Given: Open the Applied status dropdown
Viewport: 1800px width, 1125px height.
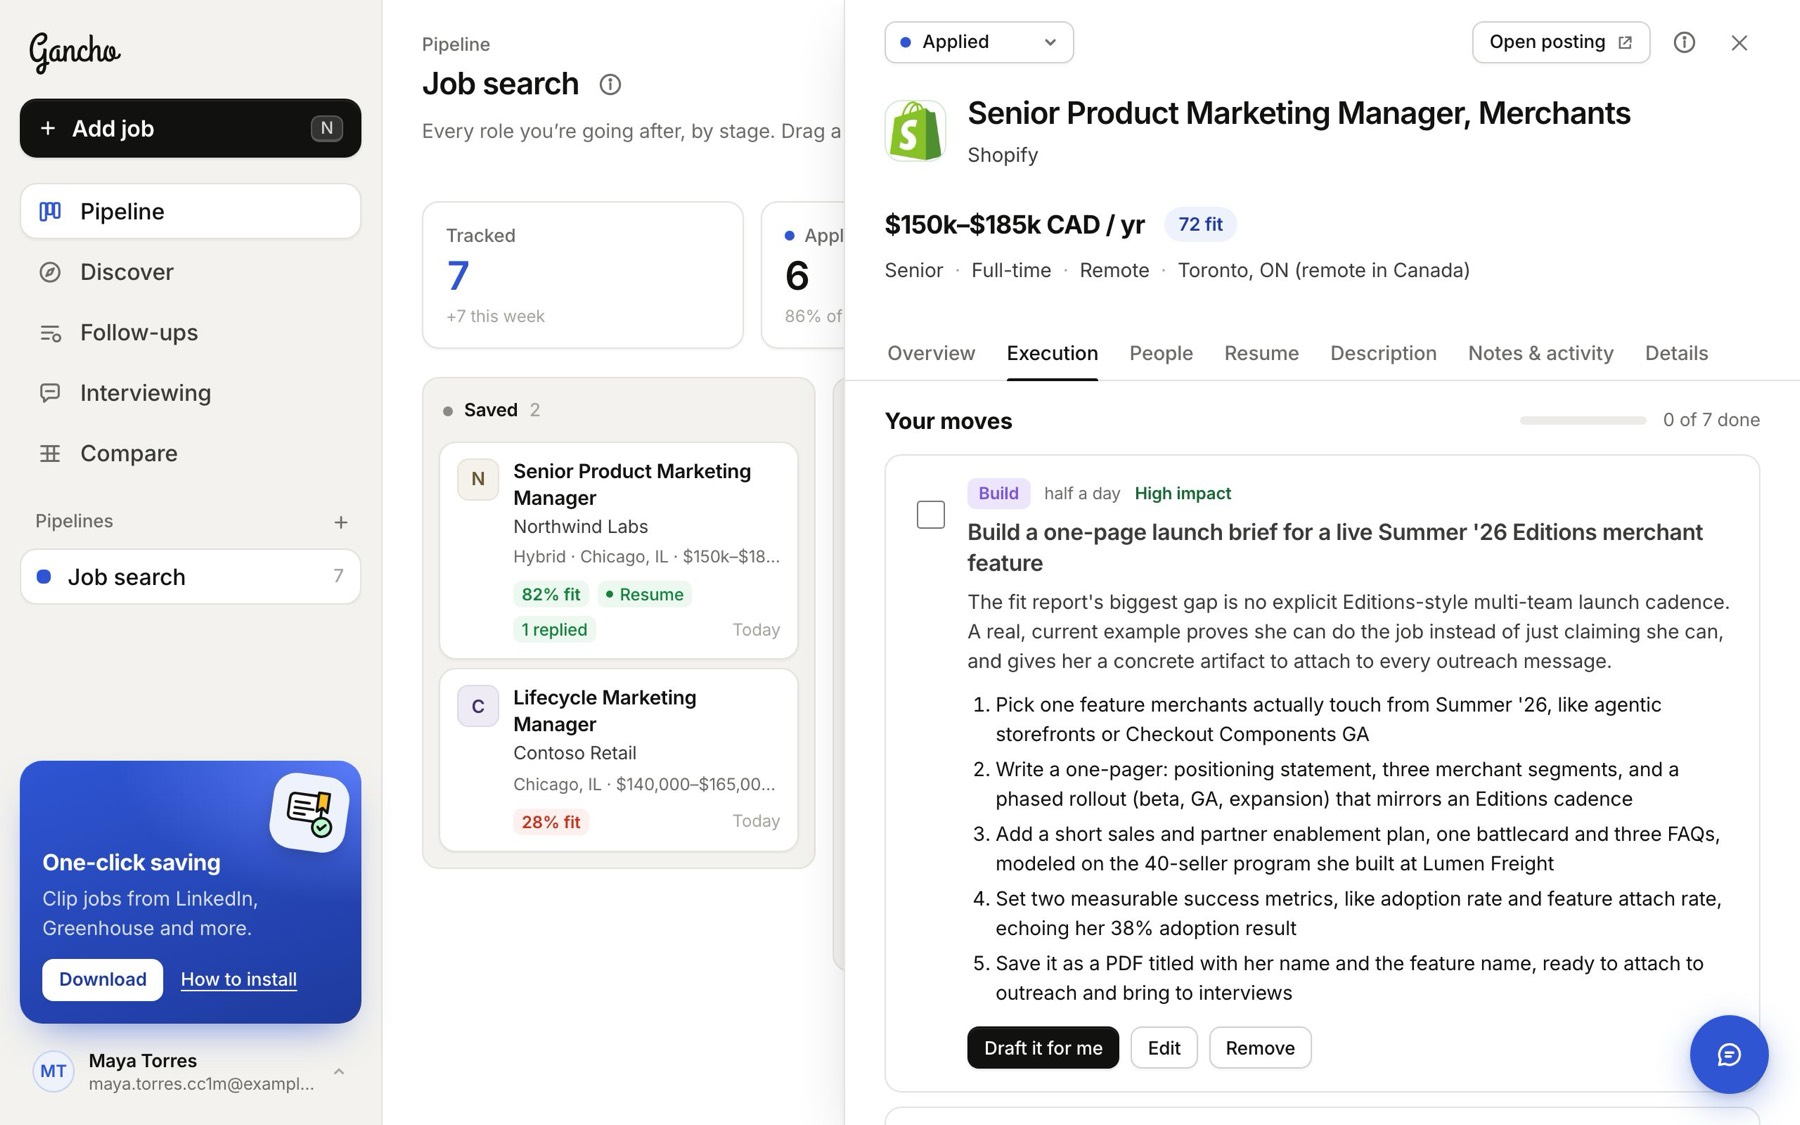Looking at the screenshot, I should pos(979,42).
